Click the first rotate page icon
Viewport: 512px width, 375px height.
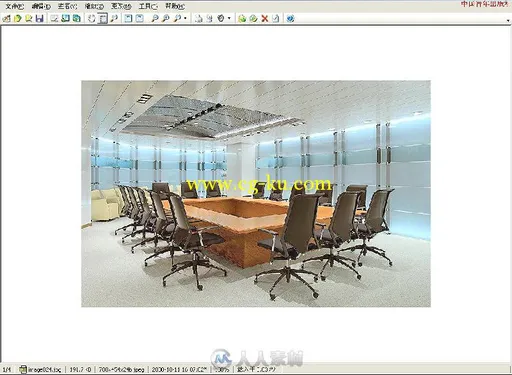click(199, 19)
